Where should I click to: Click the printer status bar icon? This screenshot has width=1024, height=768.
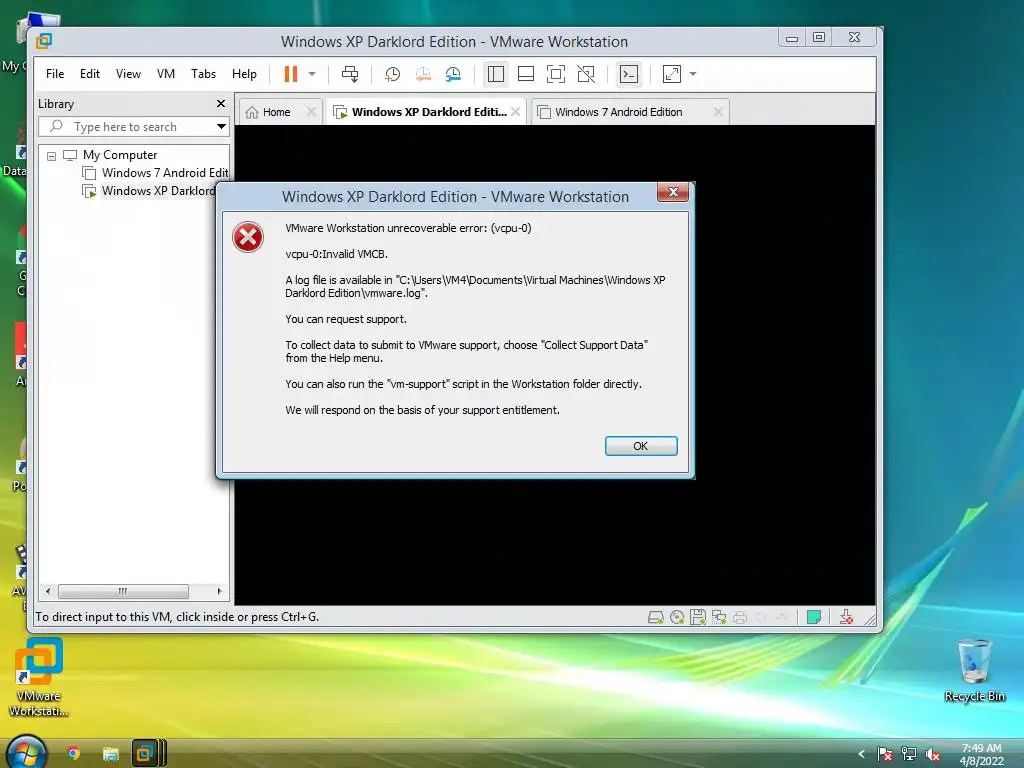click(x=740, y=617)
